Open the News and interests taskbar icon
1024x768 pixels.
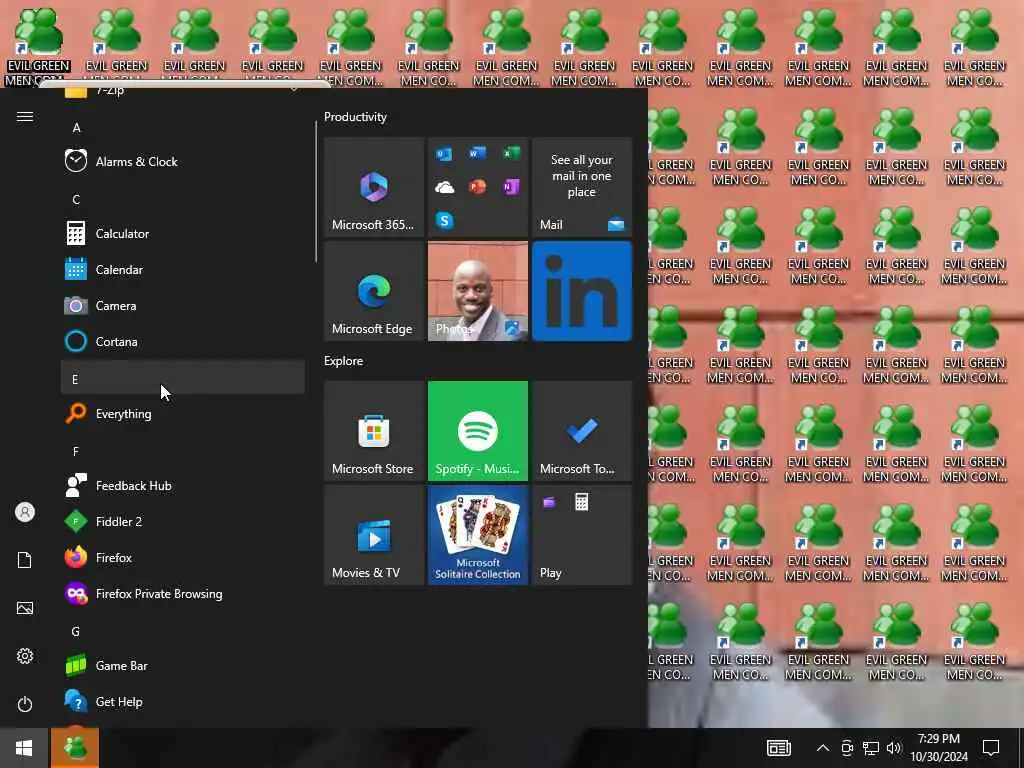778,748
